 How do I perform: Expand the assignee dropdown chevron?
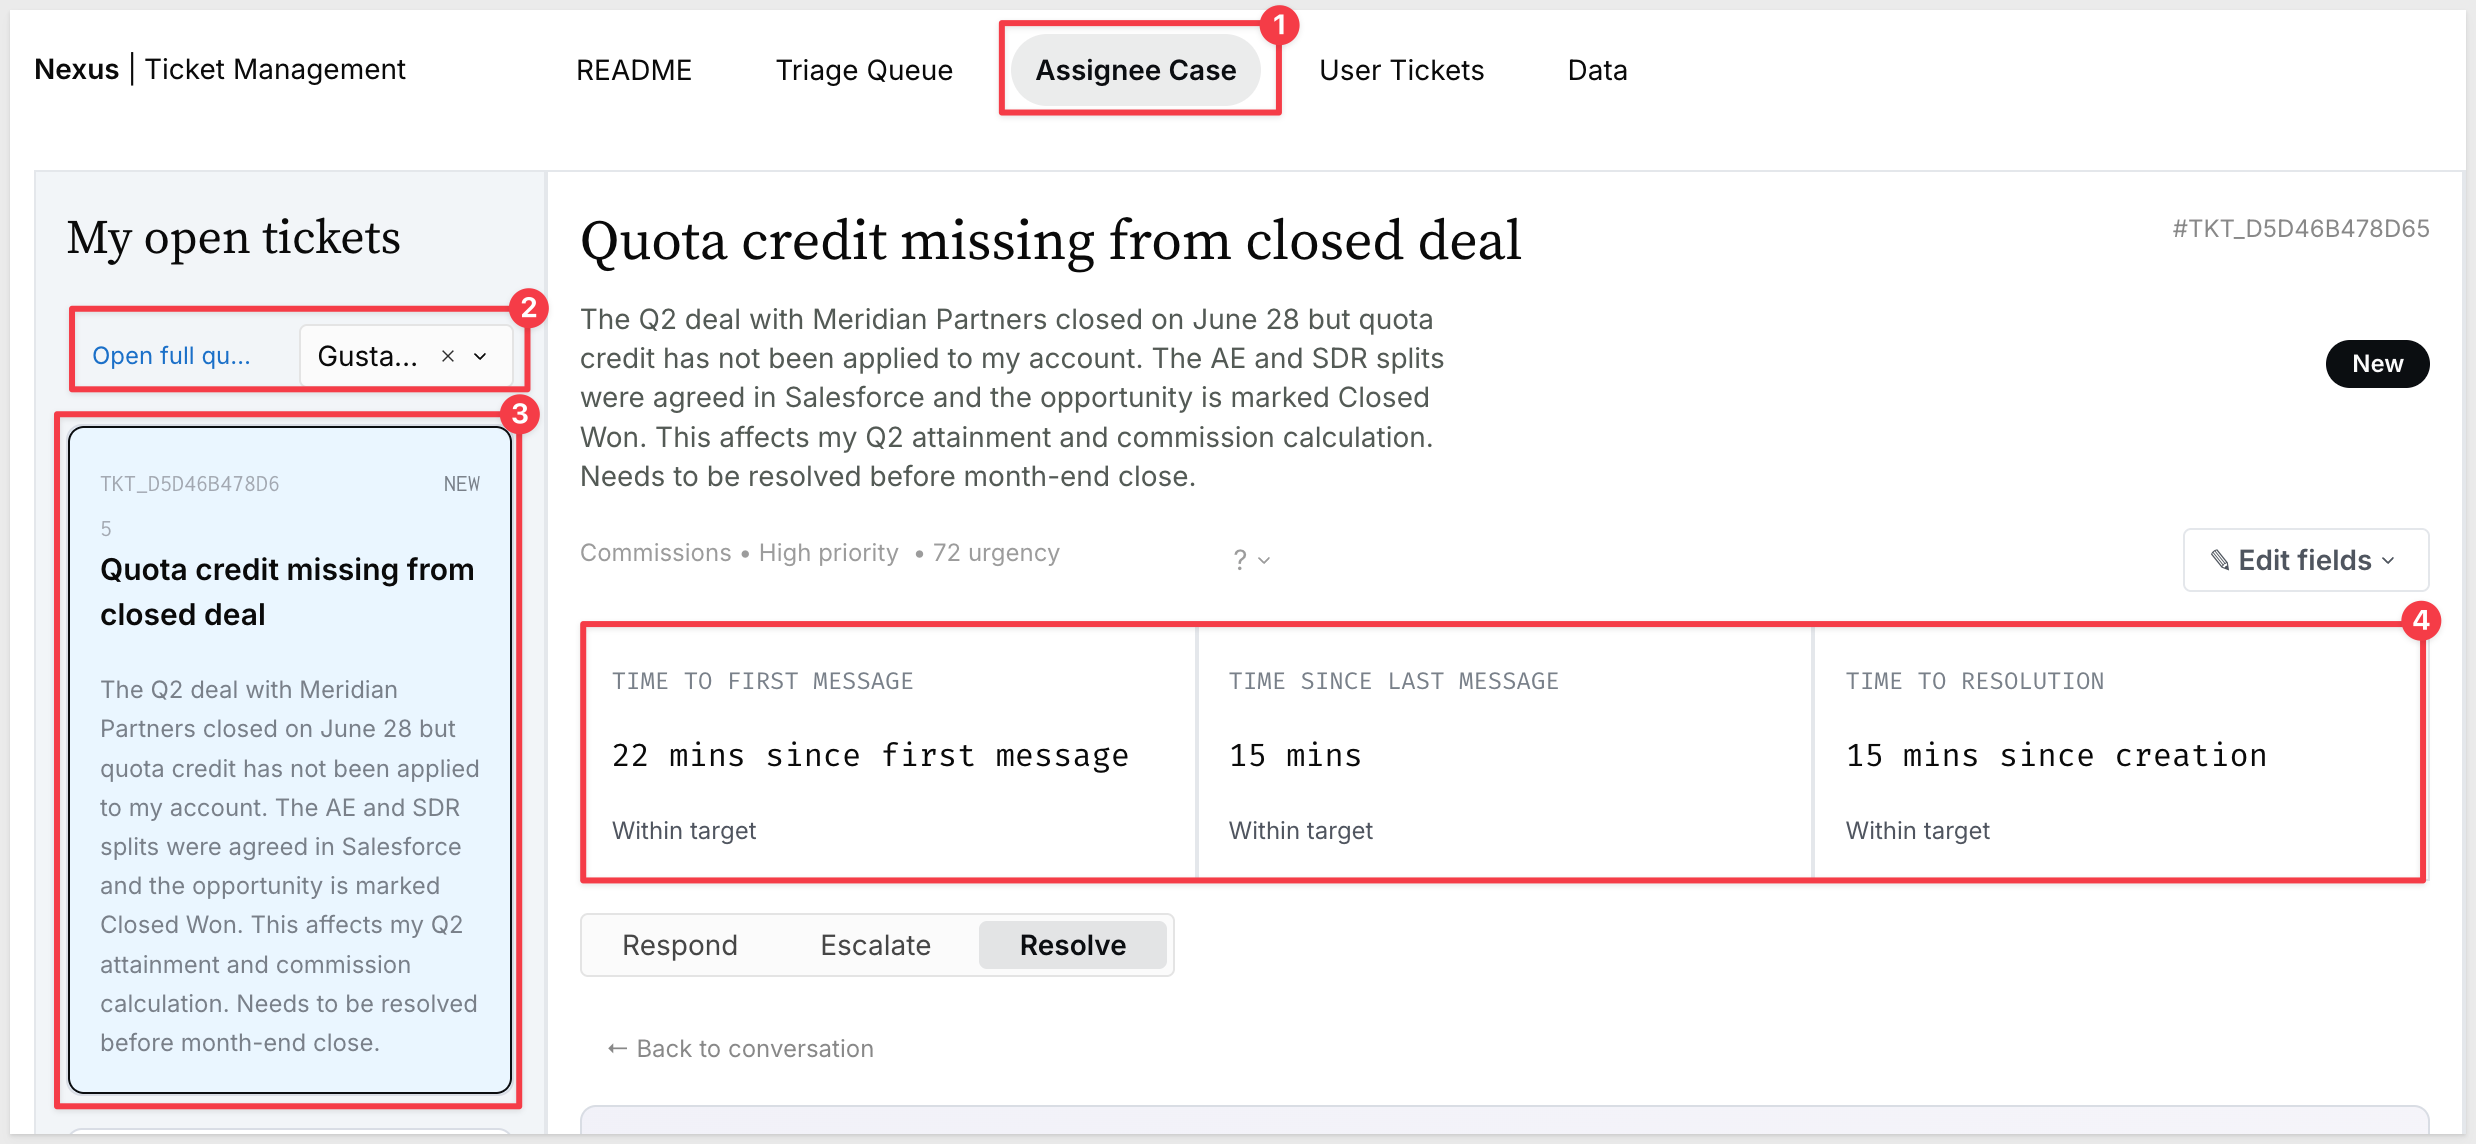(x=480, y=356)
